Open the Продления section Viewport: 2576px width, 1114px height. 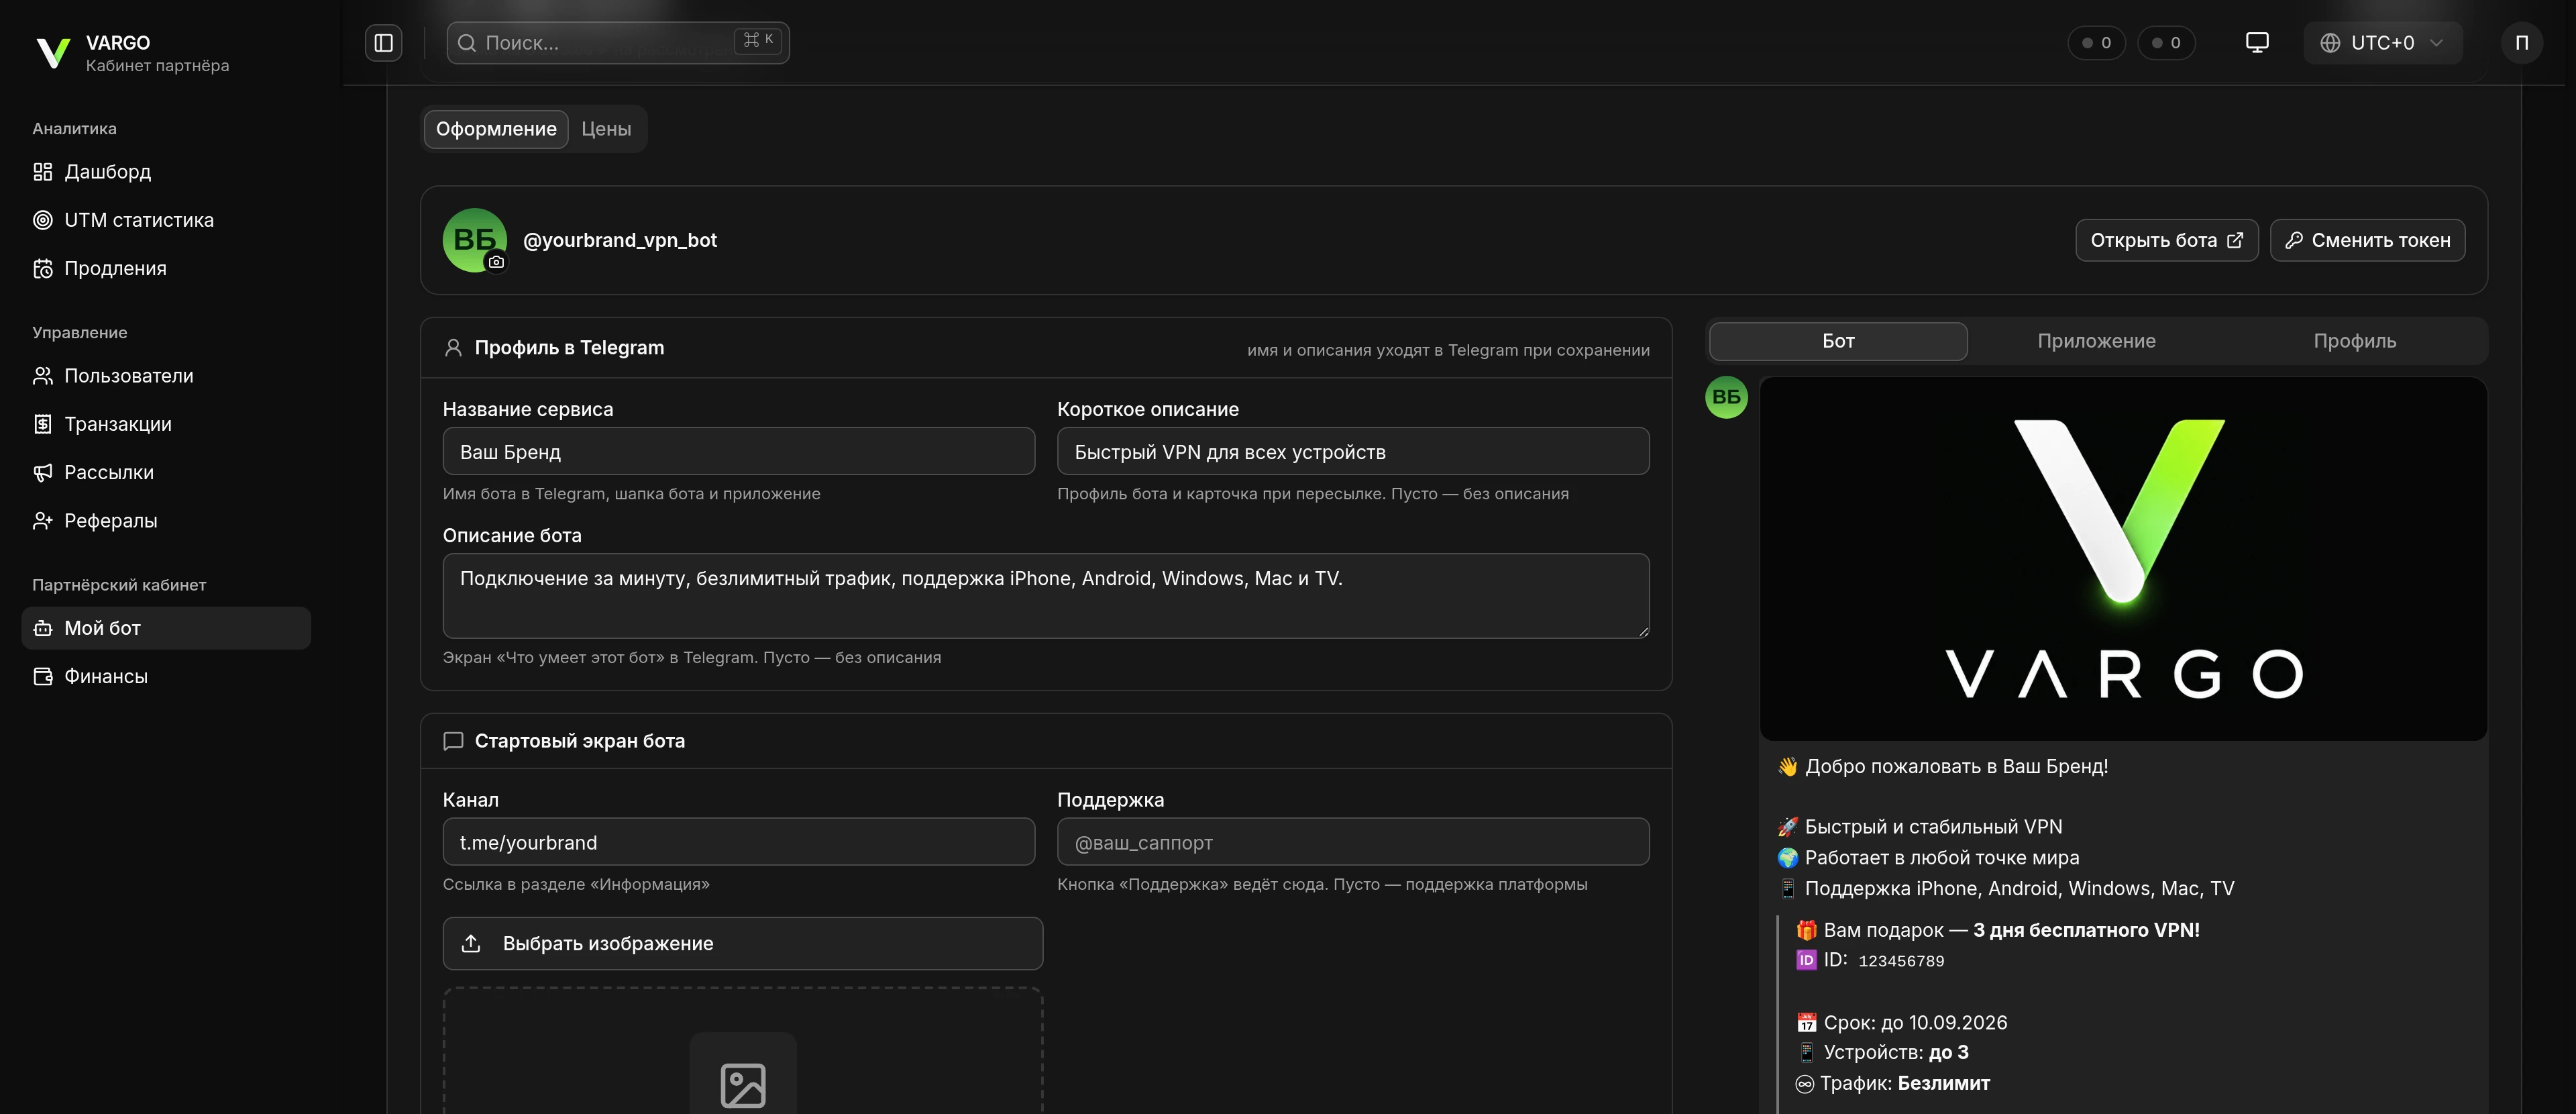(166, 268)
